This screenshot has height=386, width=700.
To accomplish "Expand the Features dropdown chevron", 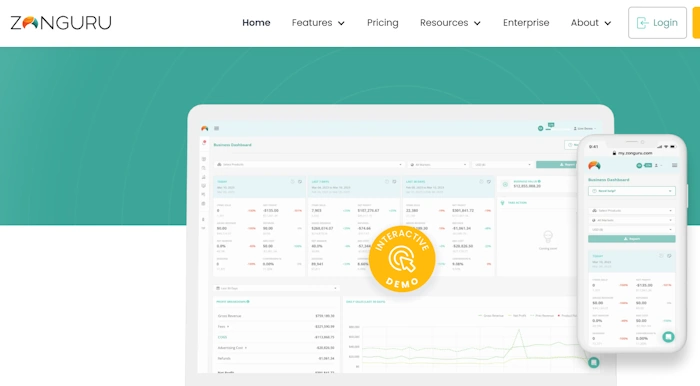I will pos(341,23).
